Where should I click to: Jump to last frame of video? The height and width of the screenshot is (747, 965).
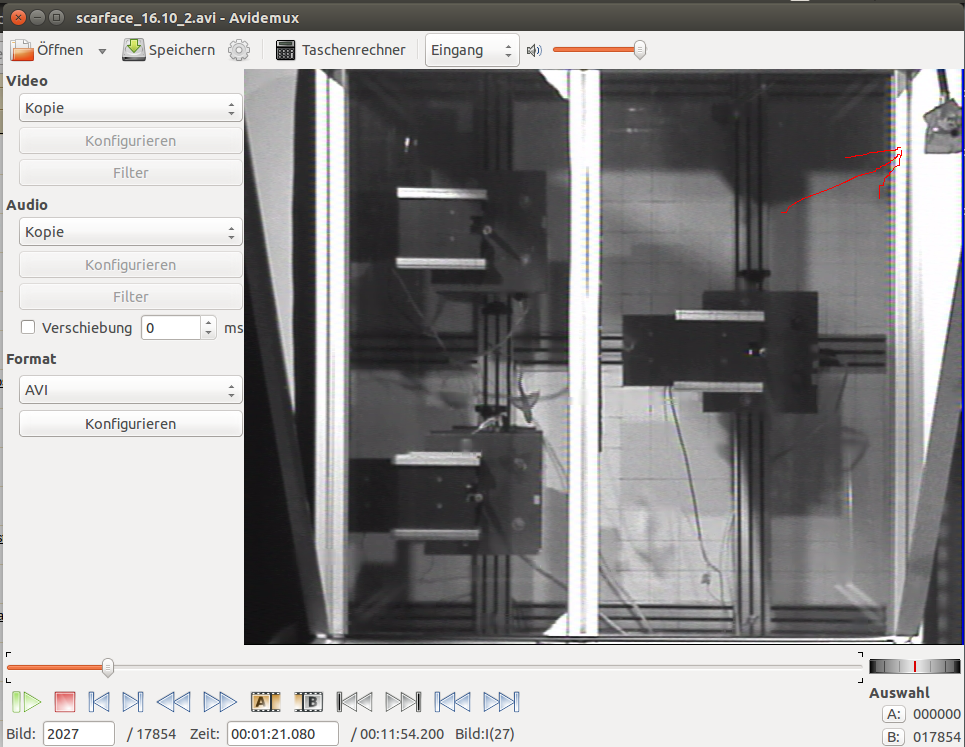(501, 702)
